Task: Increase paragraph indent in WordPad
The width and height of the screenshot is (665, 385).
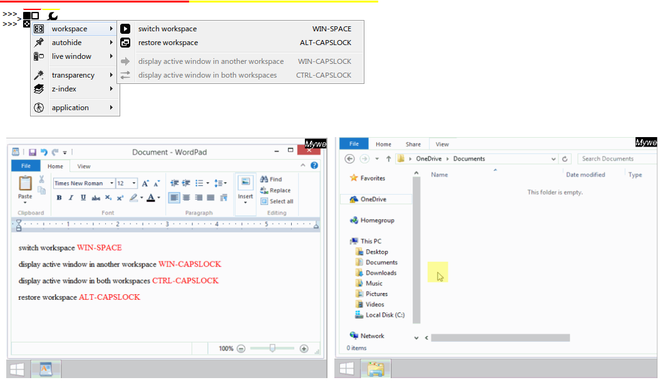Action: pyautogui.click(x=186, y=183)
